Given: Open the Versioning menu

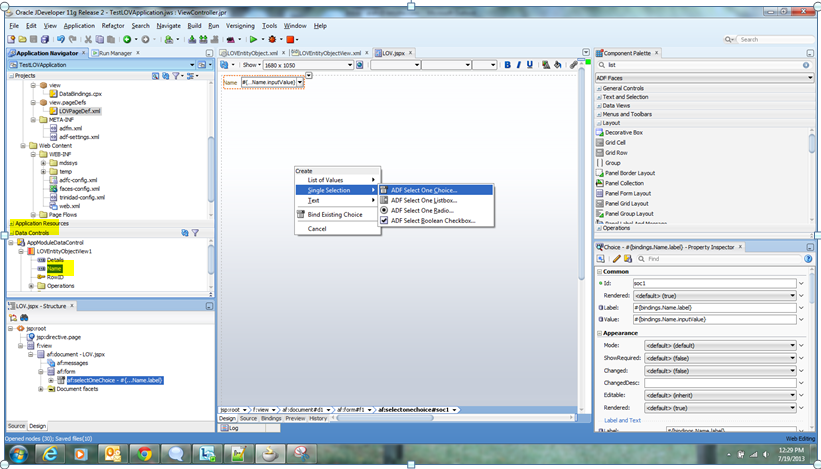Looking at the screenshot, I should 240,26.
